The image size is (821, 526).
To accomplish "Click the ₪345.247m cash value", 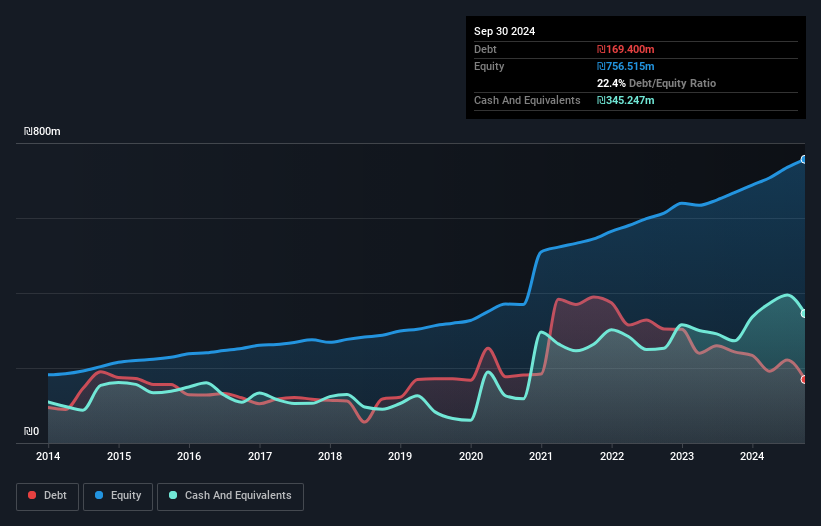I will click(626, 100).
